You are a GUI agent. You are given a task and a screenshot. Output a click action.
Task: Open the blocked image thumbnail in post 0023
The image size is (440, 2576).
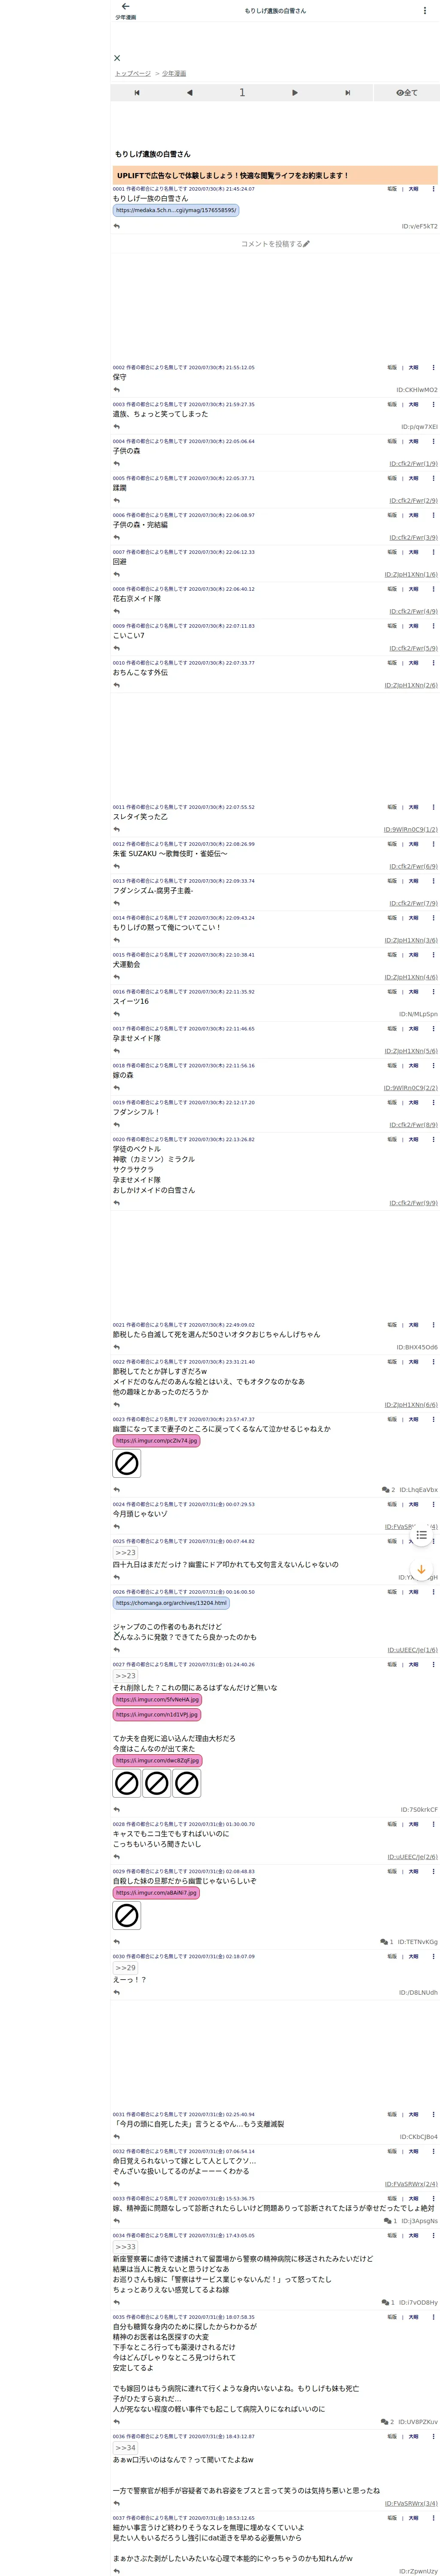(127, 1464)
